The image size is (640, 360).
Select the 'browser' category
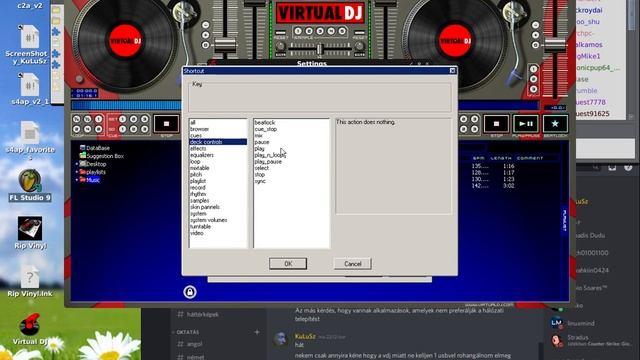point(218,129)
